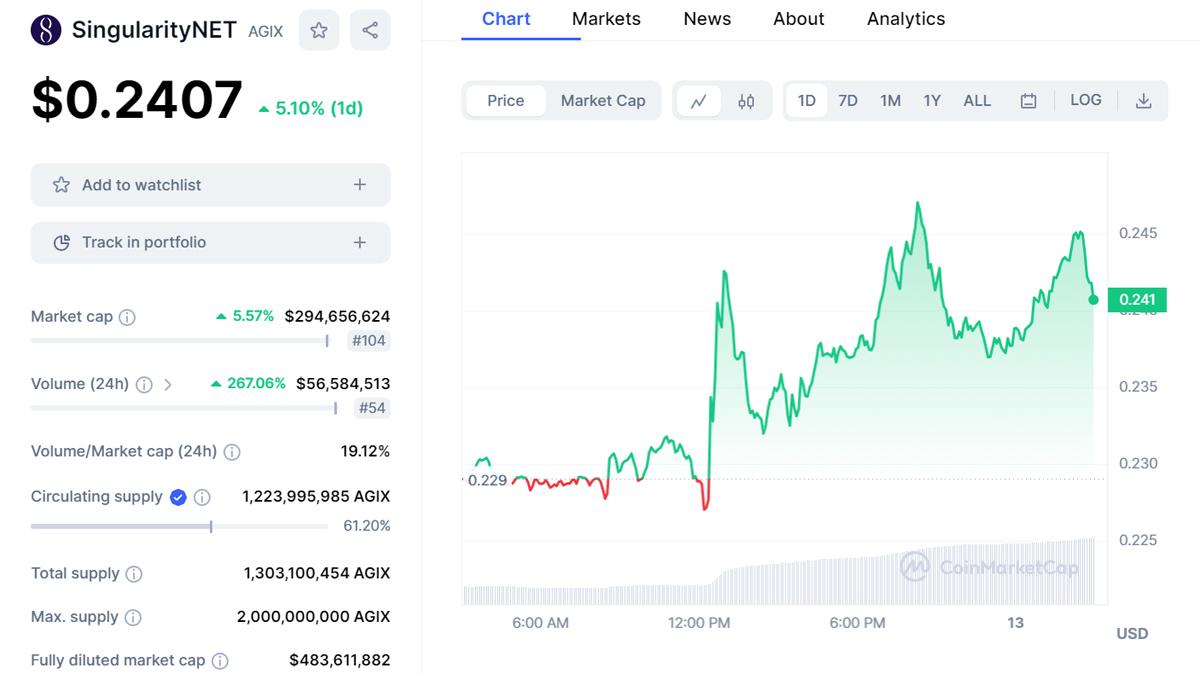This screenshot has width=1200, height=675.
Task: Click 2,000,000,000 AGIX max supply value
Action: click(x=313, y=617)
